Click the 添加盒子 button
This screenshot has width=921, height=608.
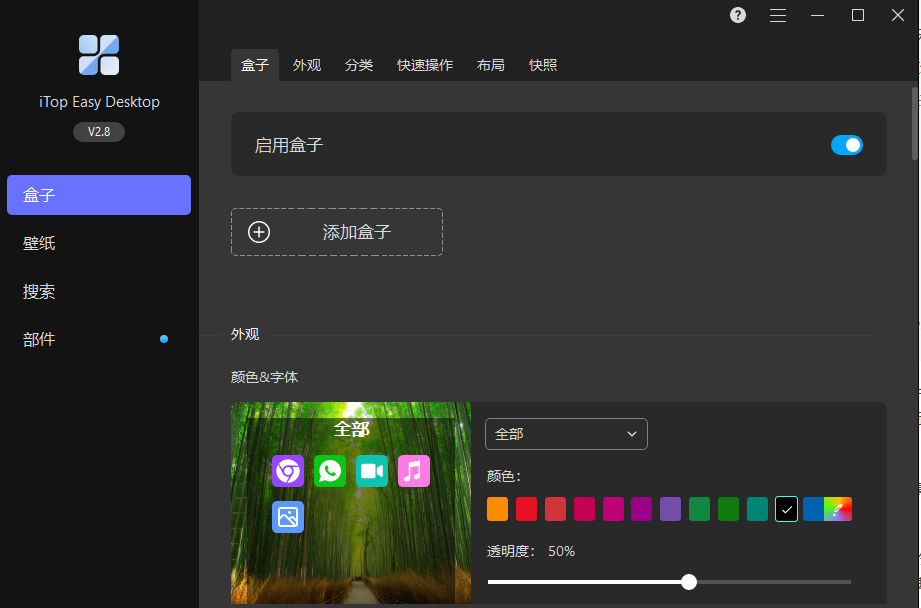pos(336,231)
